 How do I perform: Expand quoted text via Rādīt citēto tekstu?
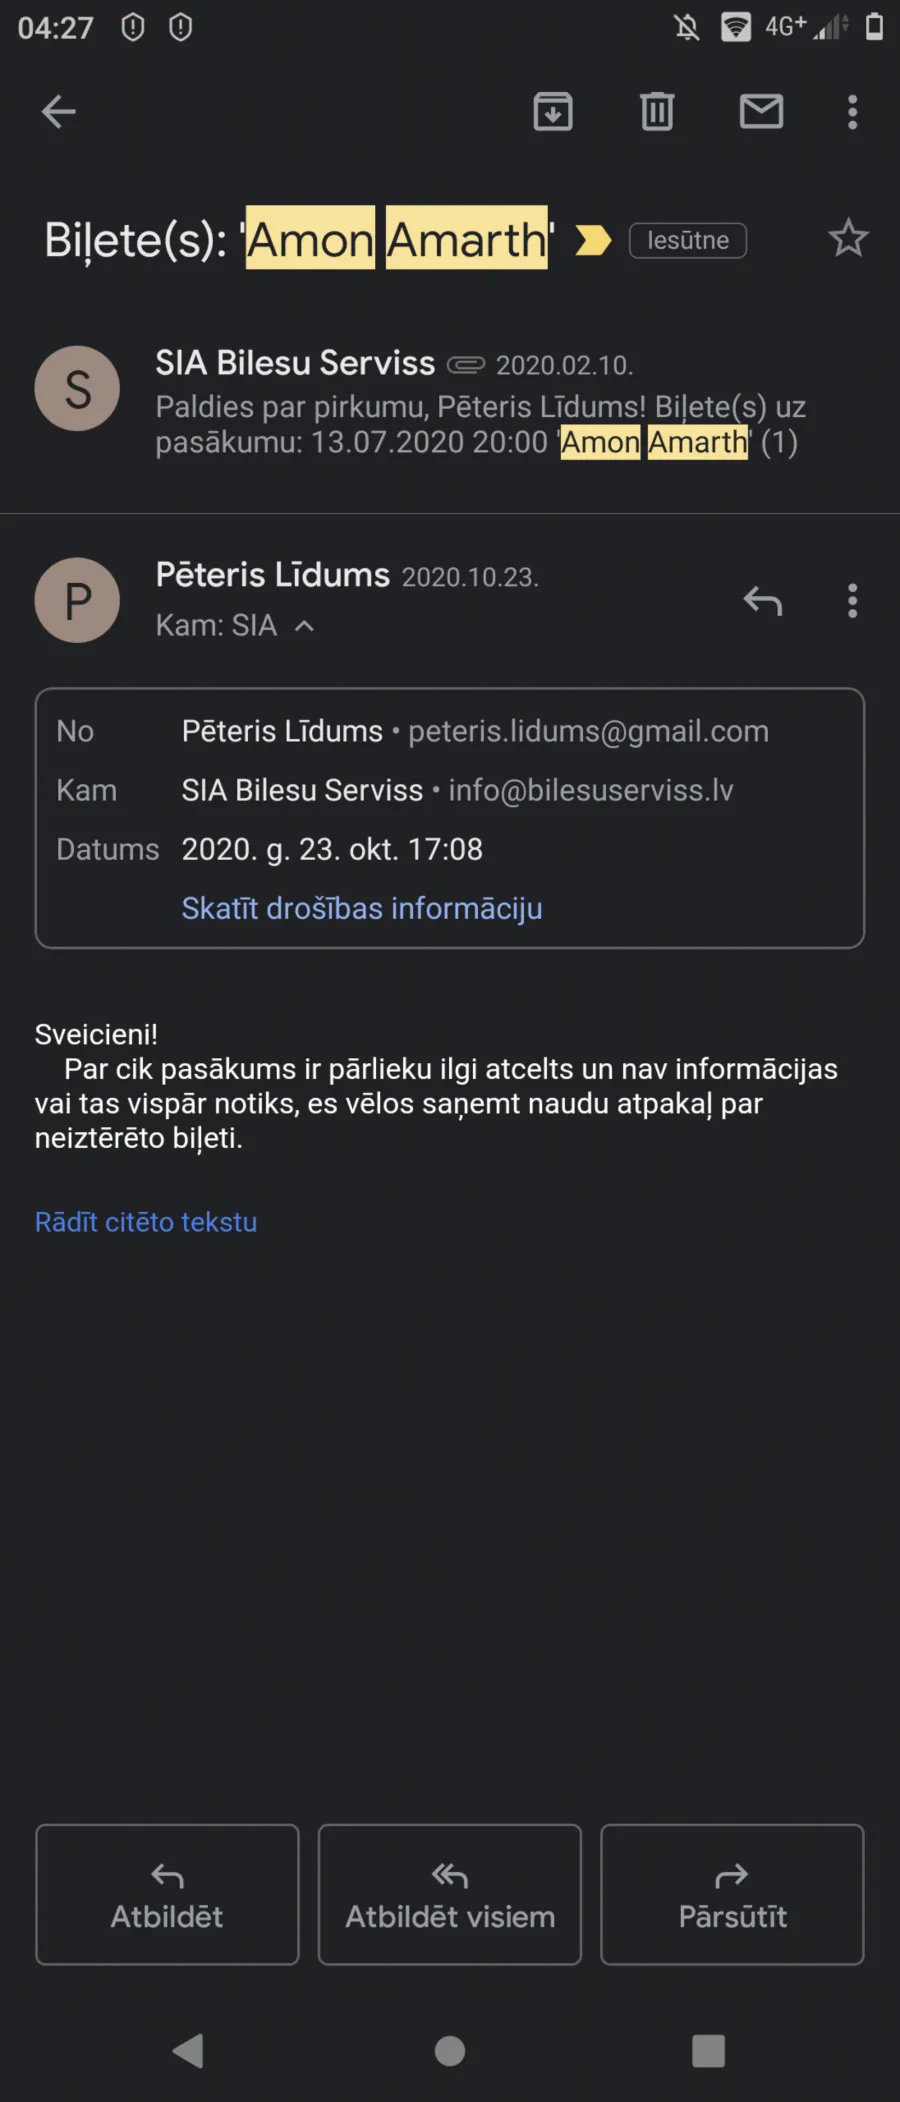(146, 1222)
